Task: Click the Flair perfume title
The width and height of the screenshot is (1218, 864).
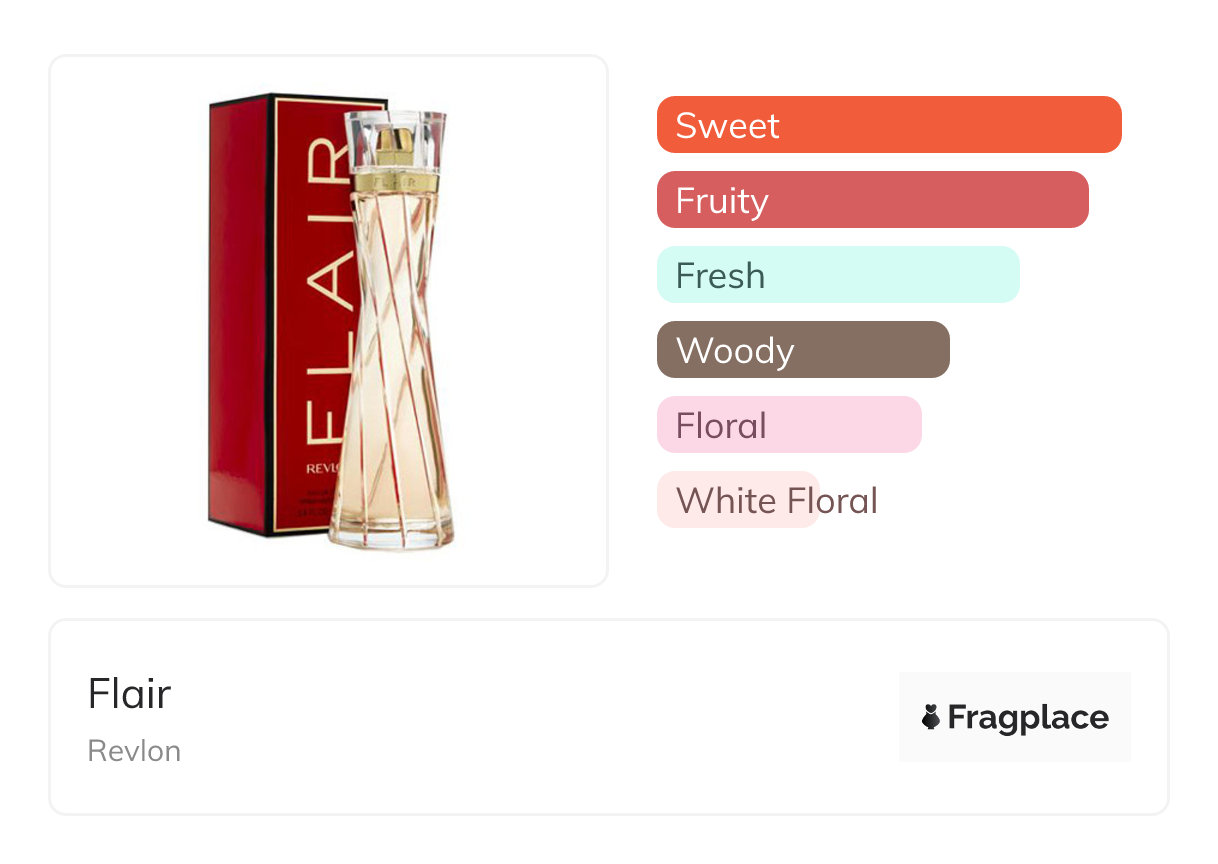Action: [x=129, y=694]
